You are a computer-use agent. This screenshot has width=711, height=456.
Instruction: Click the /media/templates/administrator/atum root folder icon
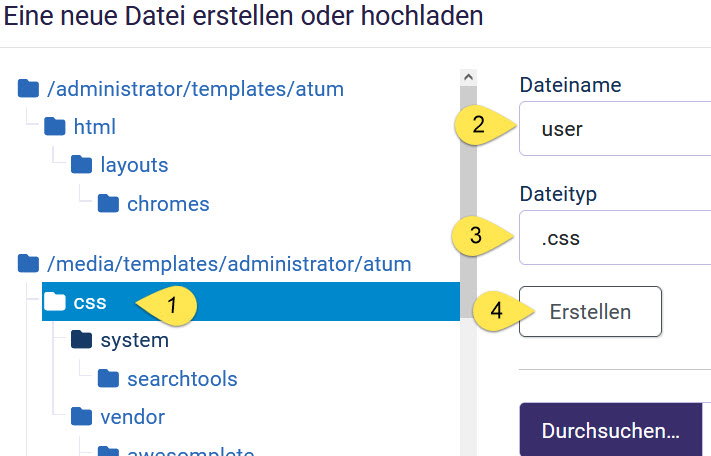[x=28, y=264]
